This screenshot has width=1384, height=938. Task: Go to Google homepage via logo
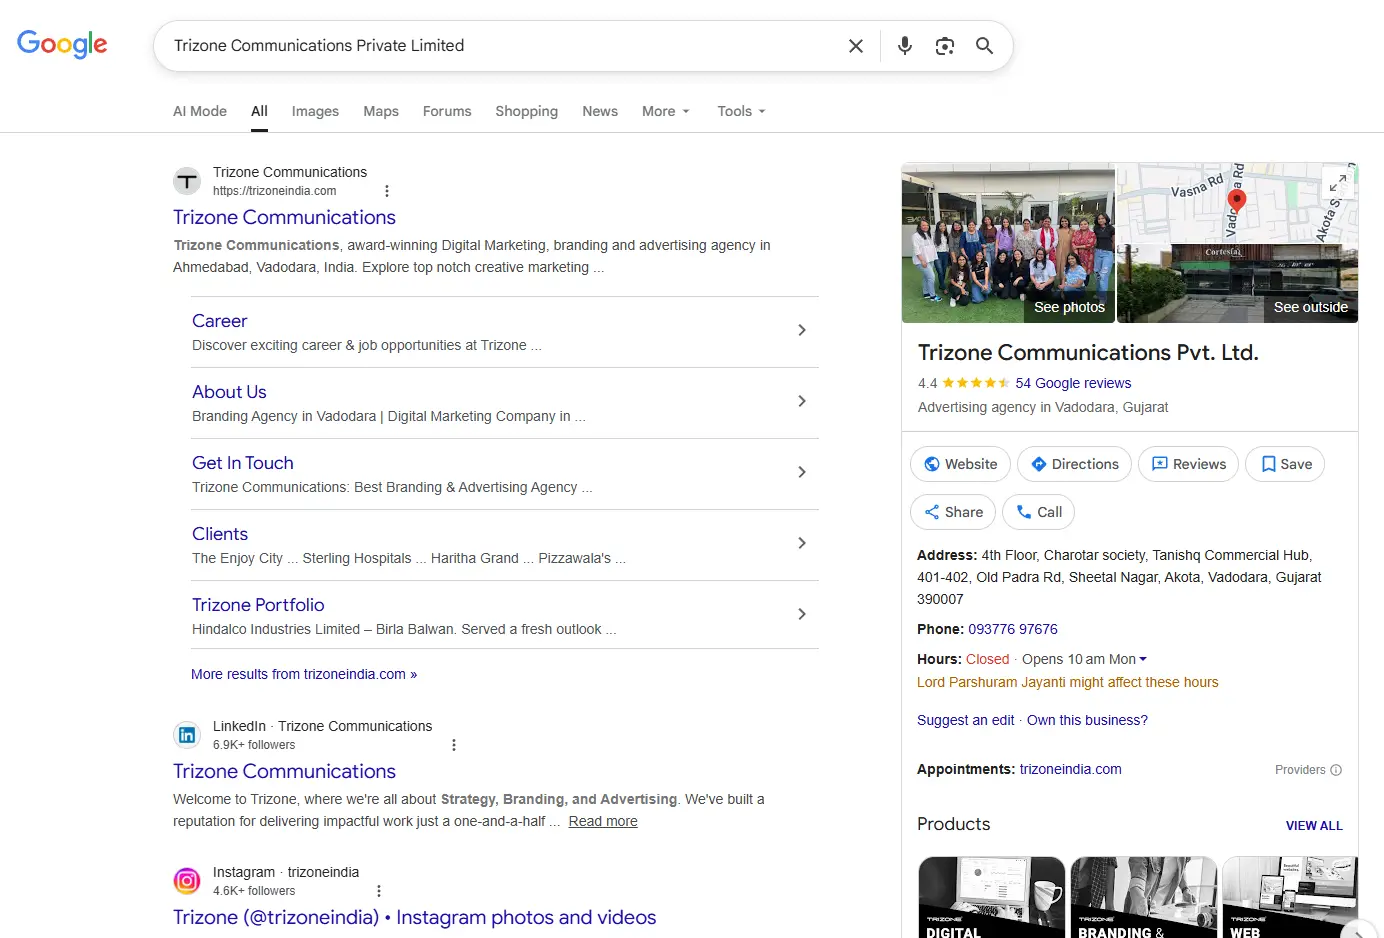62,45
